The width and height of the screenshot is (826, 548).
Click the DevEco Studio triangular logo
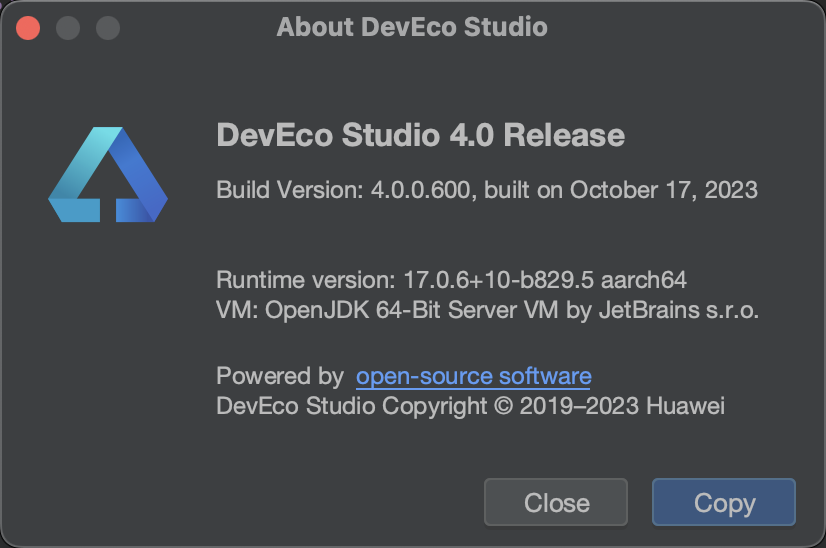point(108,175)
